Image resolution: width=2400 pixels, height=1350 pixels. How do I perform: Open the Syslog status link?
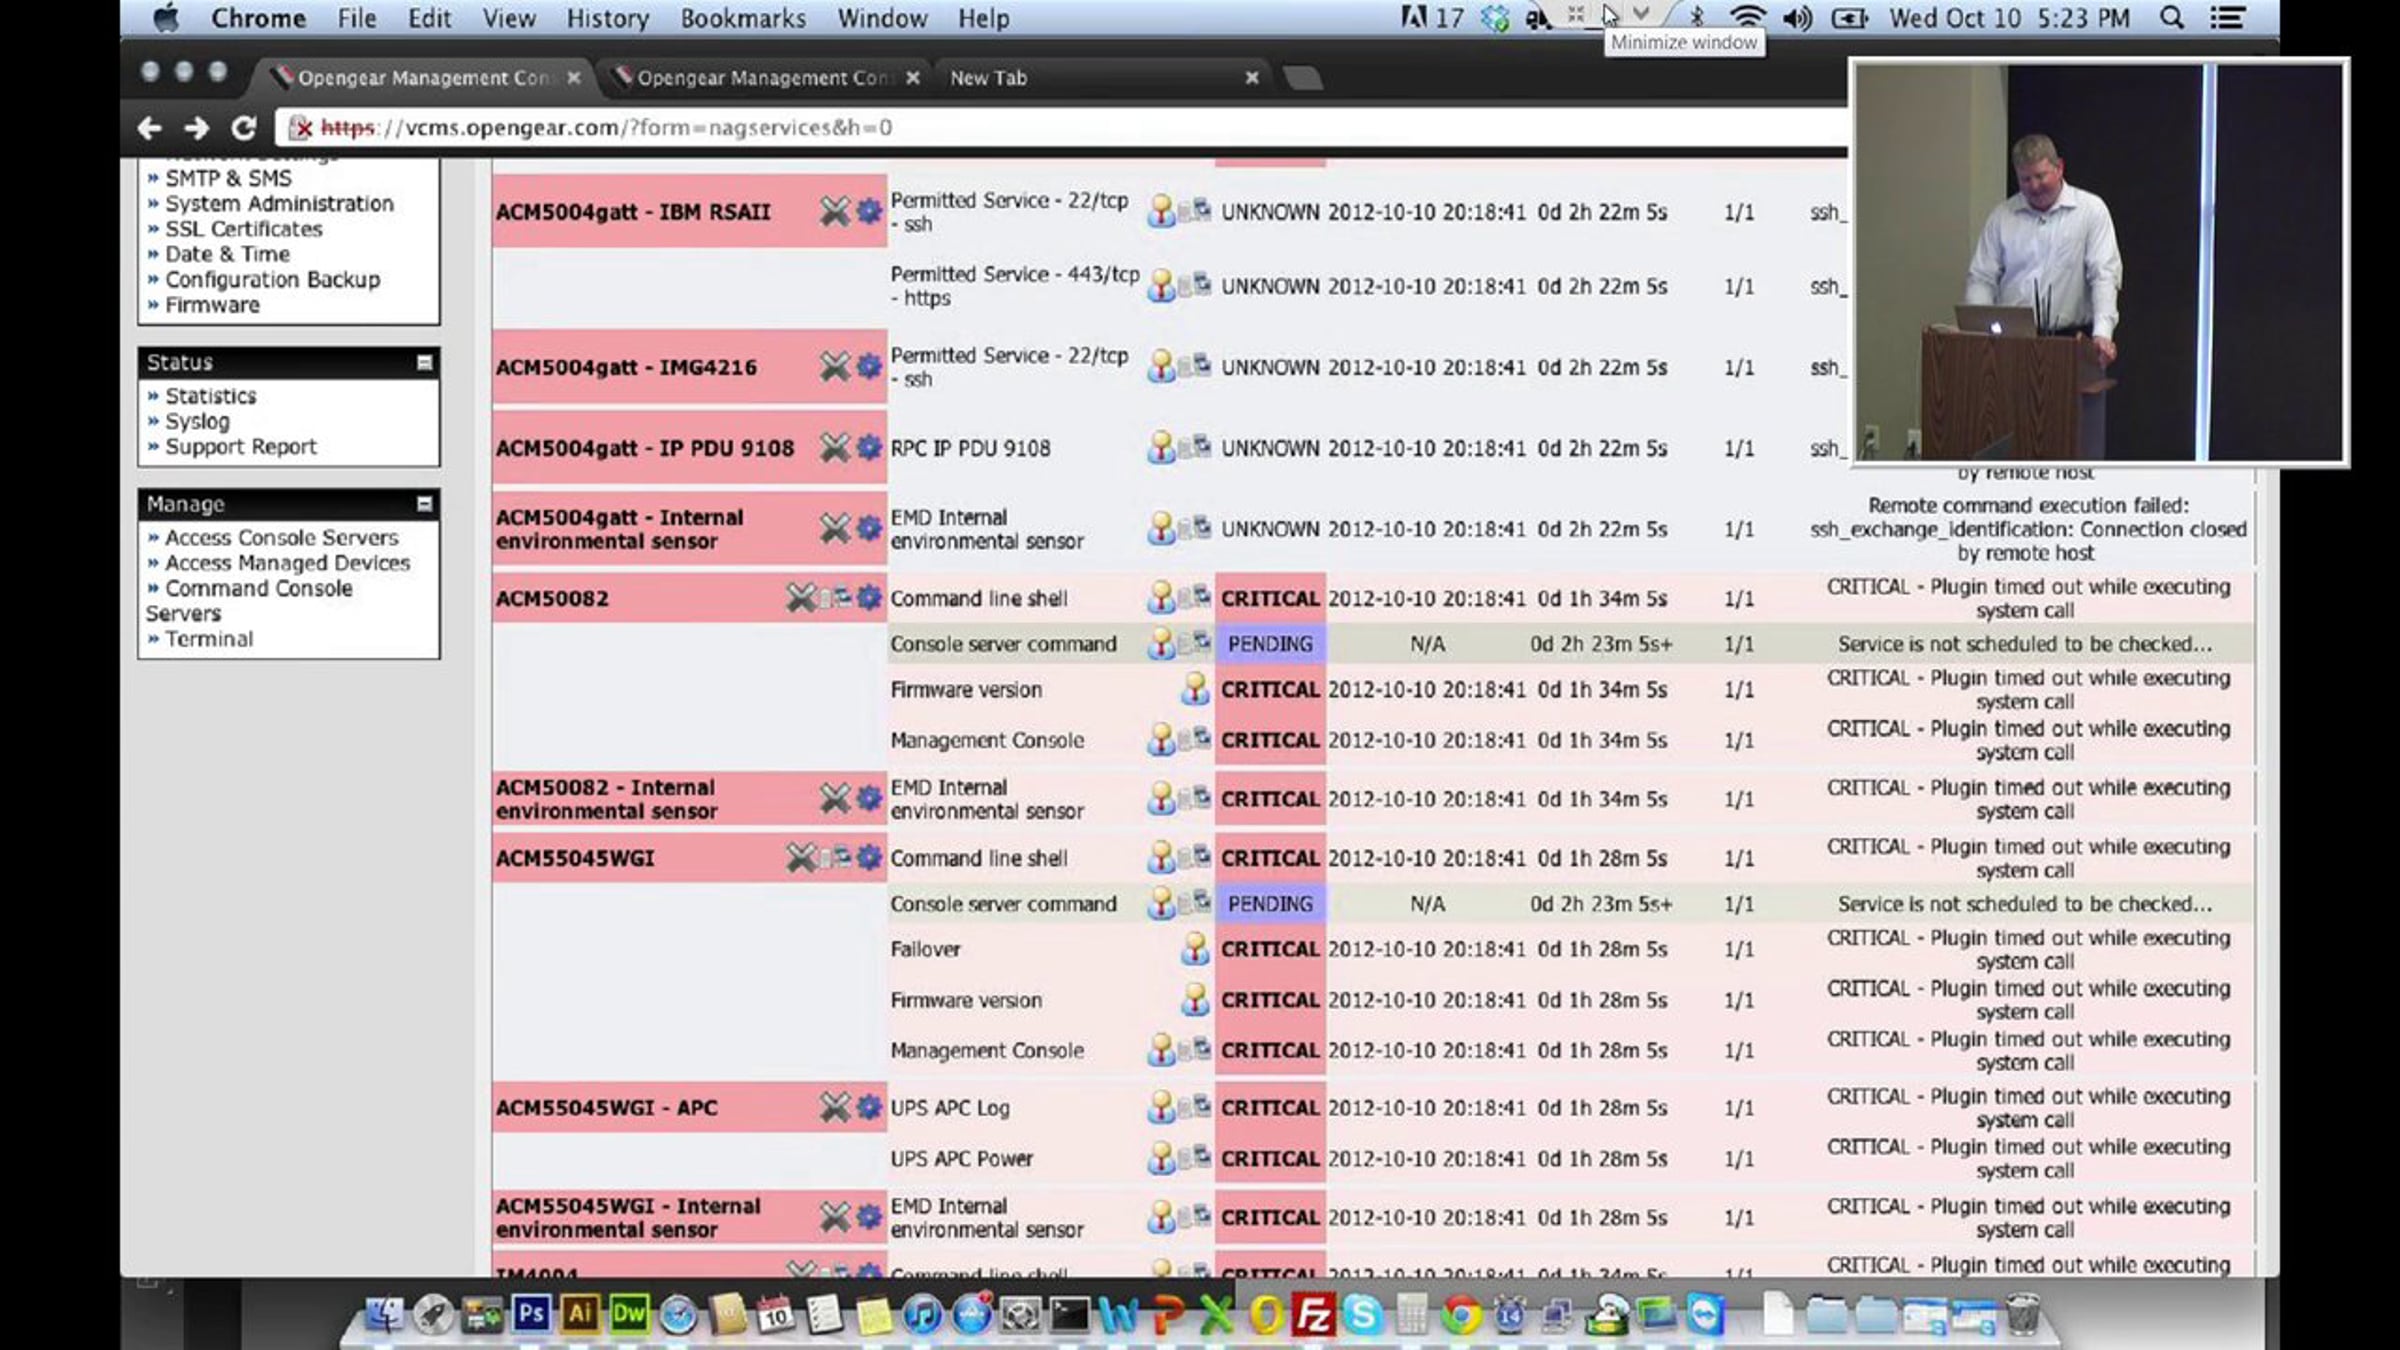point(197,421)
